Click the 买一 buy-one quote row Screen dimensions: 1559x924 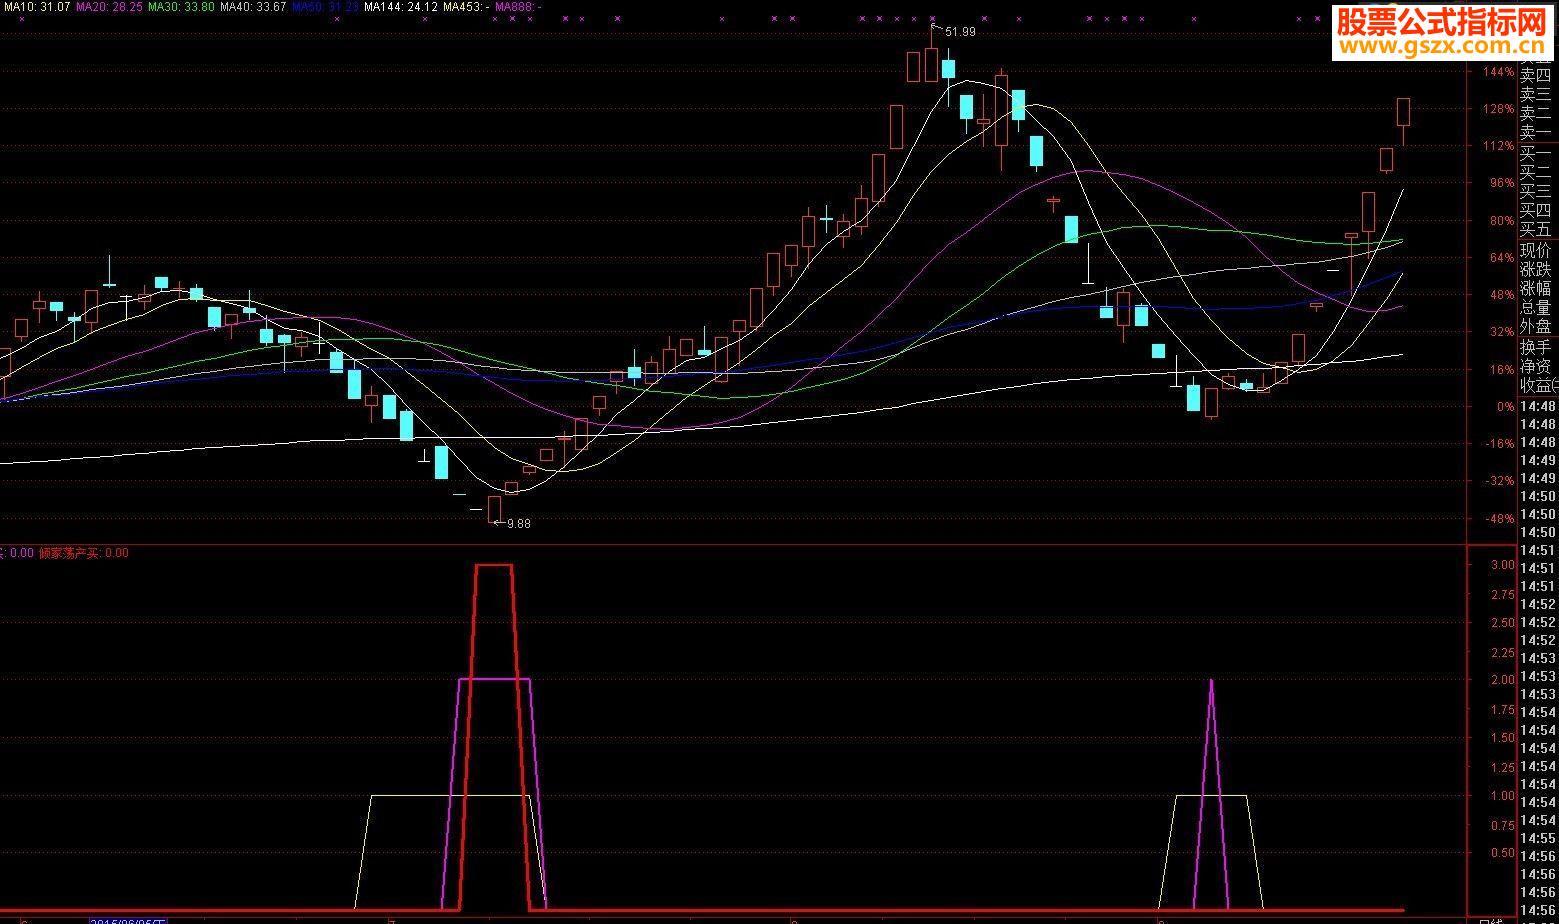click(x=1535, y=152)
